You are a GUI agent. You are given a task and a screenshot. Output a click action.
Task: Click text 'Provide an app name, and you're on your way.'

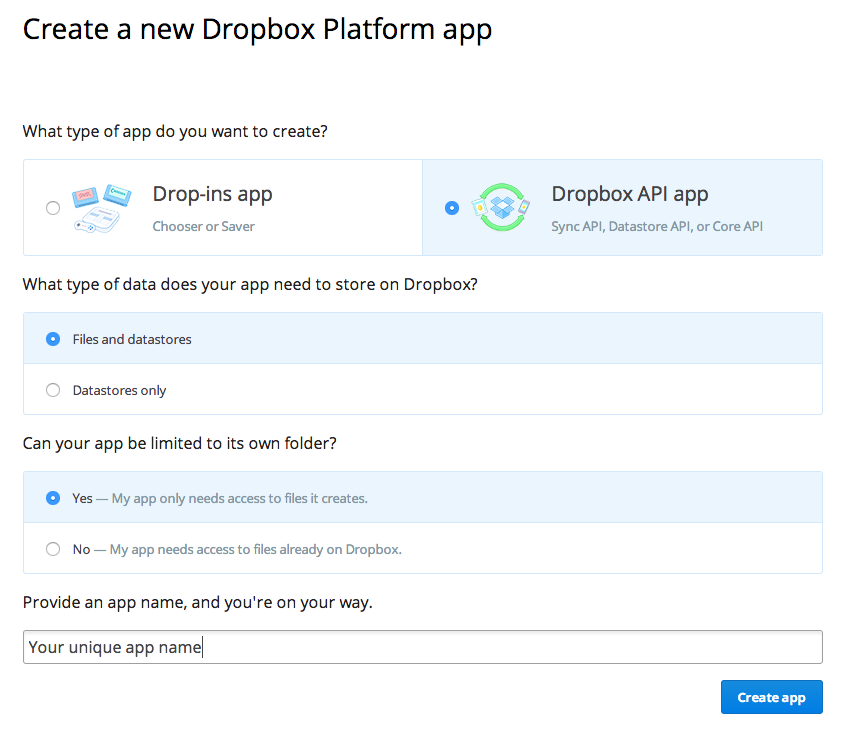pyautogui.click(x=198, y=603)
